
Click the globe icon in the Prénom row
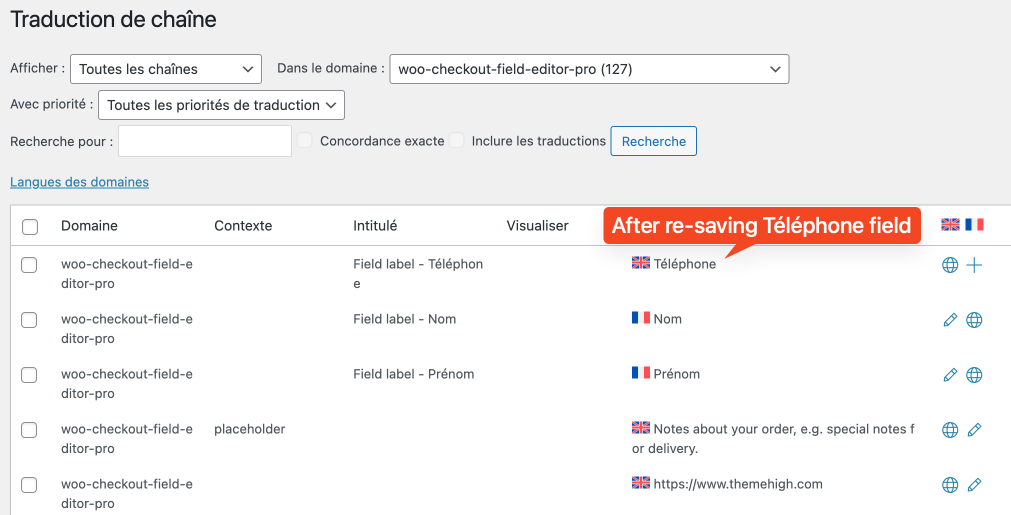point(974,374)
